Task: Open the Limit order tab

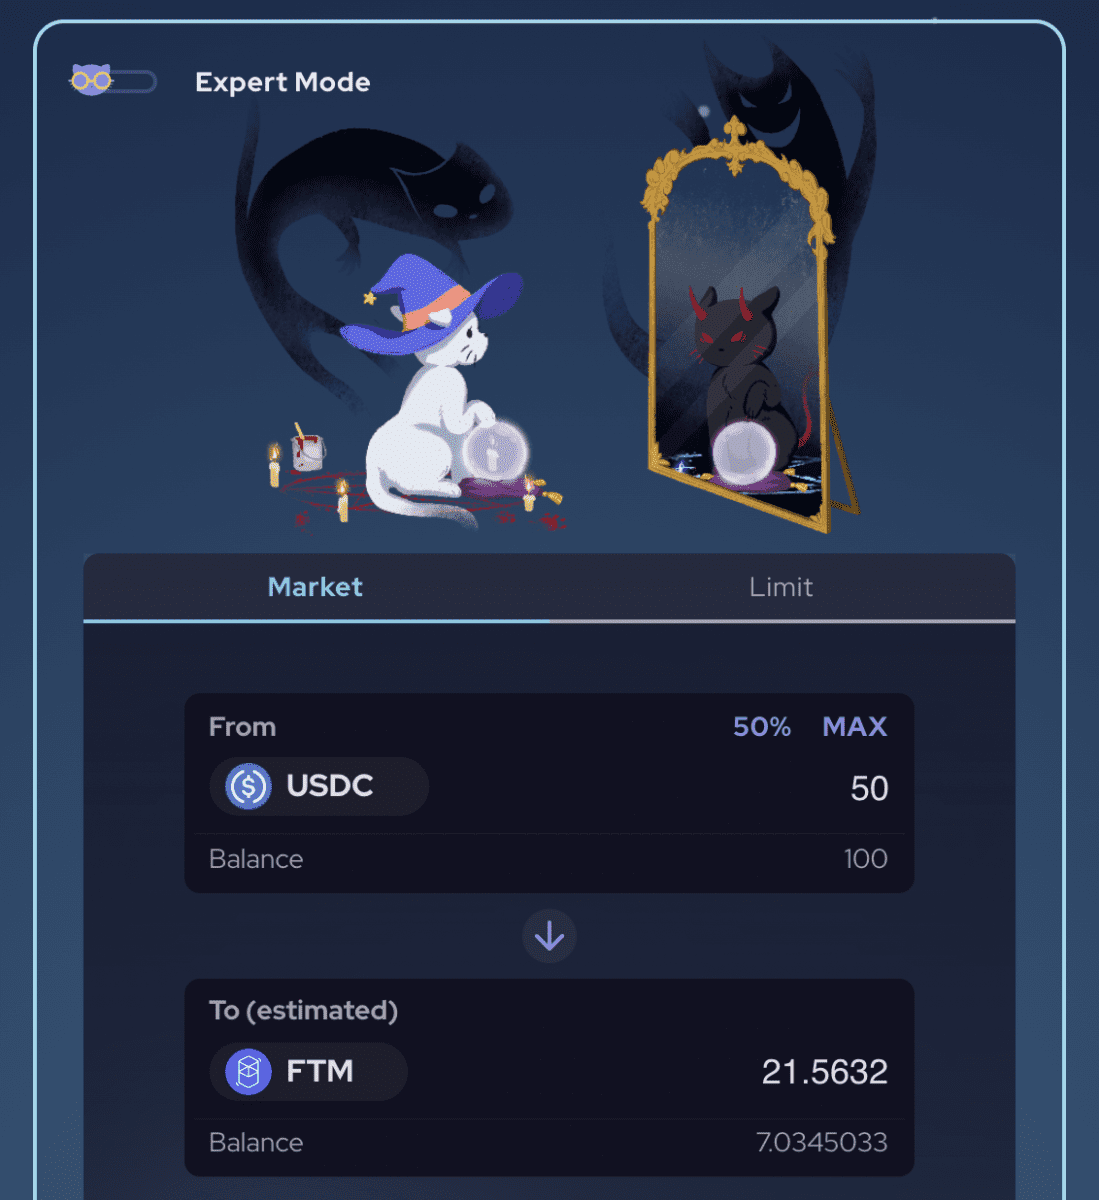Action: click(x=781, y=587)
